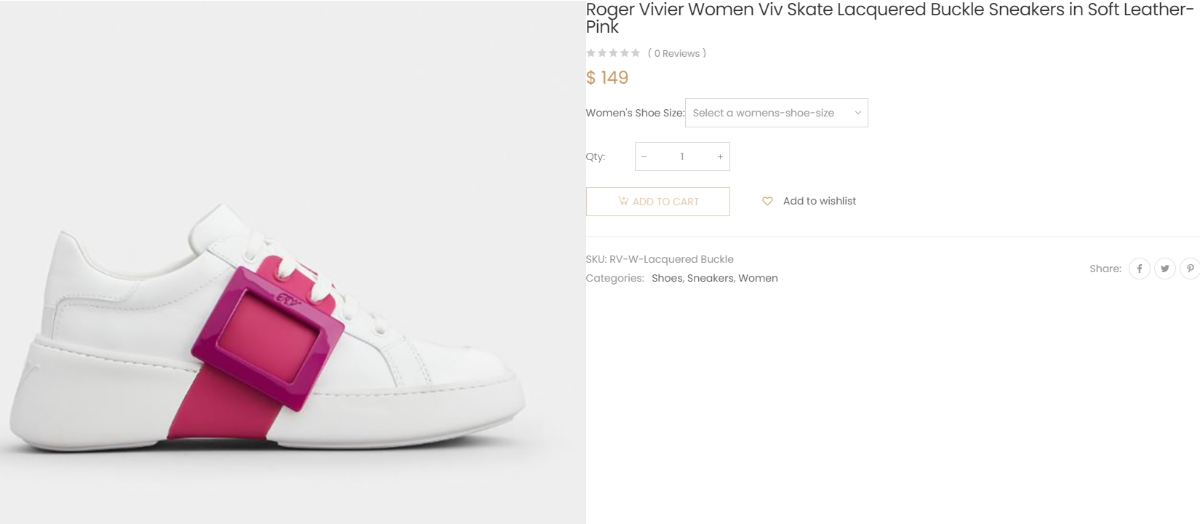Click the first rating star
This screenshot has height=524, width=1200.
[x=591, y=53]
